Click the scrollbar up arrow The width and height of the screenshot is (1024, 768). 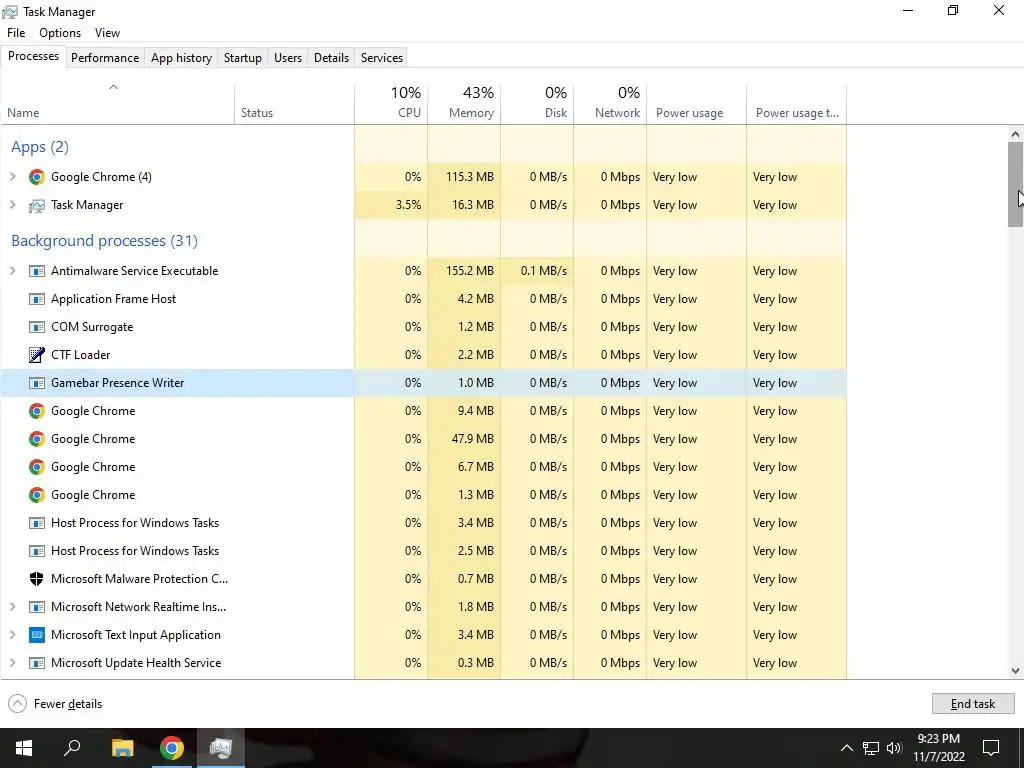pyautogui.click(x=1015, y=135)
